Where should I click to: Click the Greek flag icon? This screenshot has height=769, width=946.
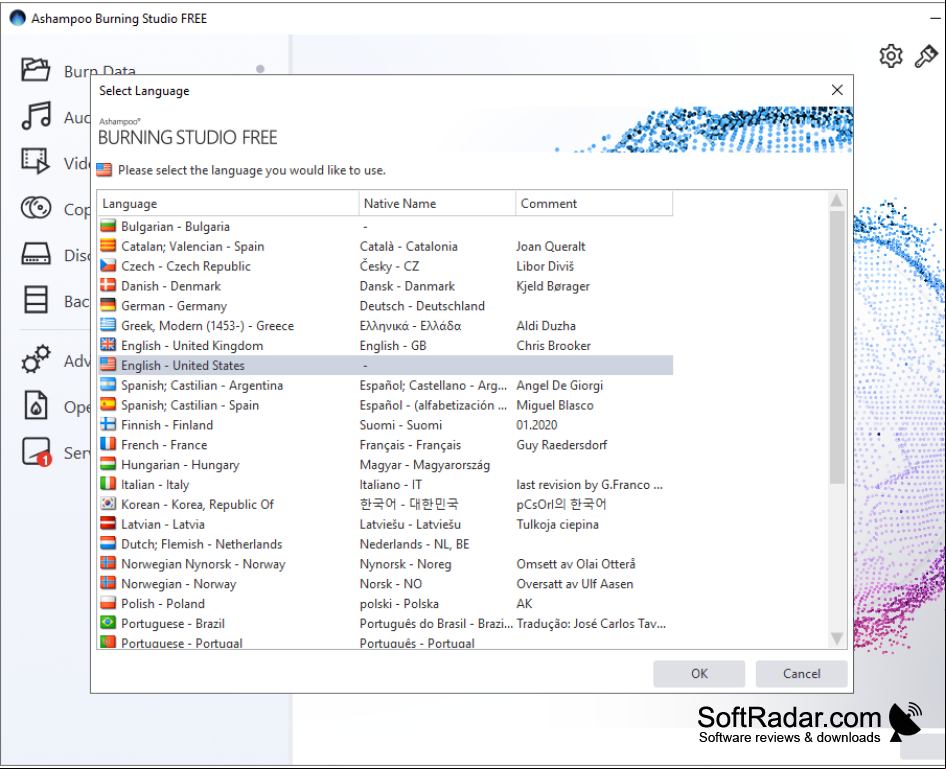tap(108, 325)
